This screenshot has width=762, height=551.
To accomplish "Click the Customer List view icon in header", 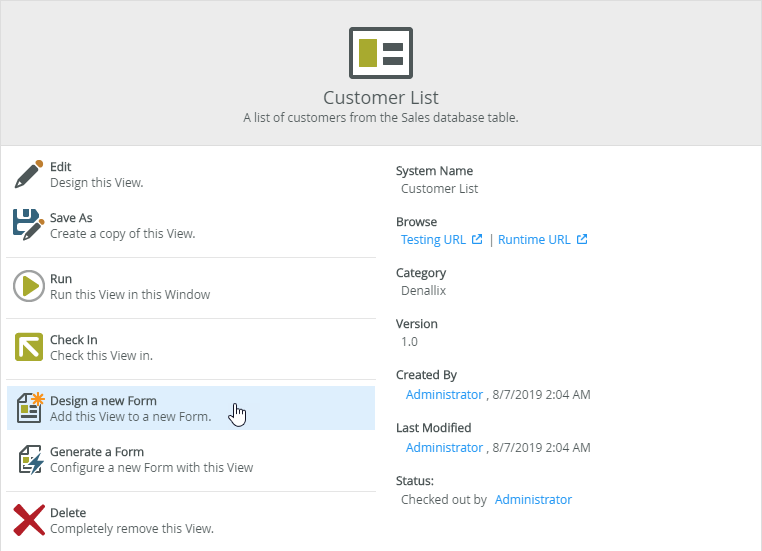I will coord(380,53).
